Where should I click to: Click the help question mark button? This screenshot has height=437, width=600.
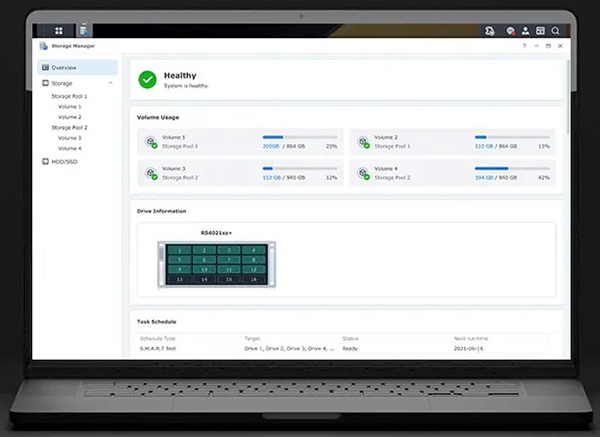coord(524,46)
